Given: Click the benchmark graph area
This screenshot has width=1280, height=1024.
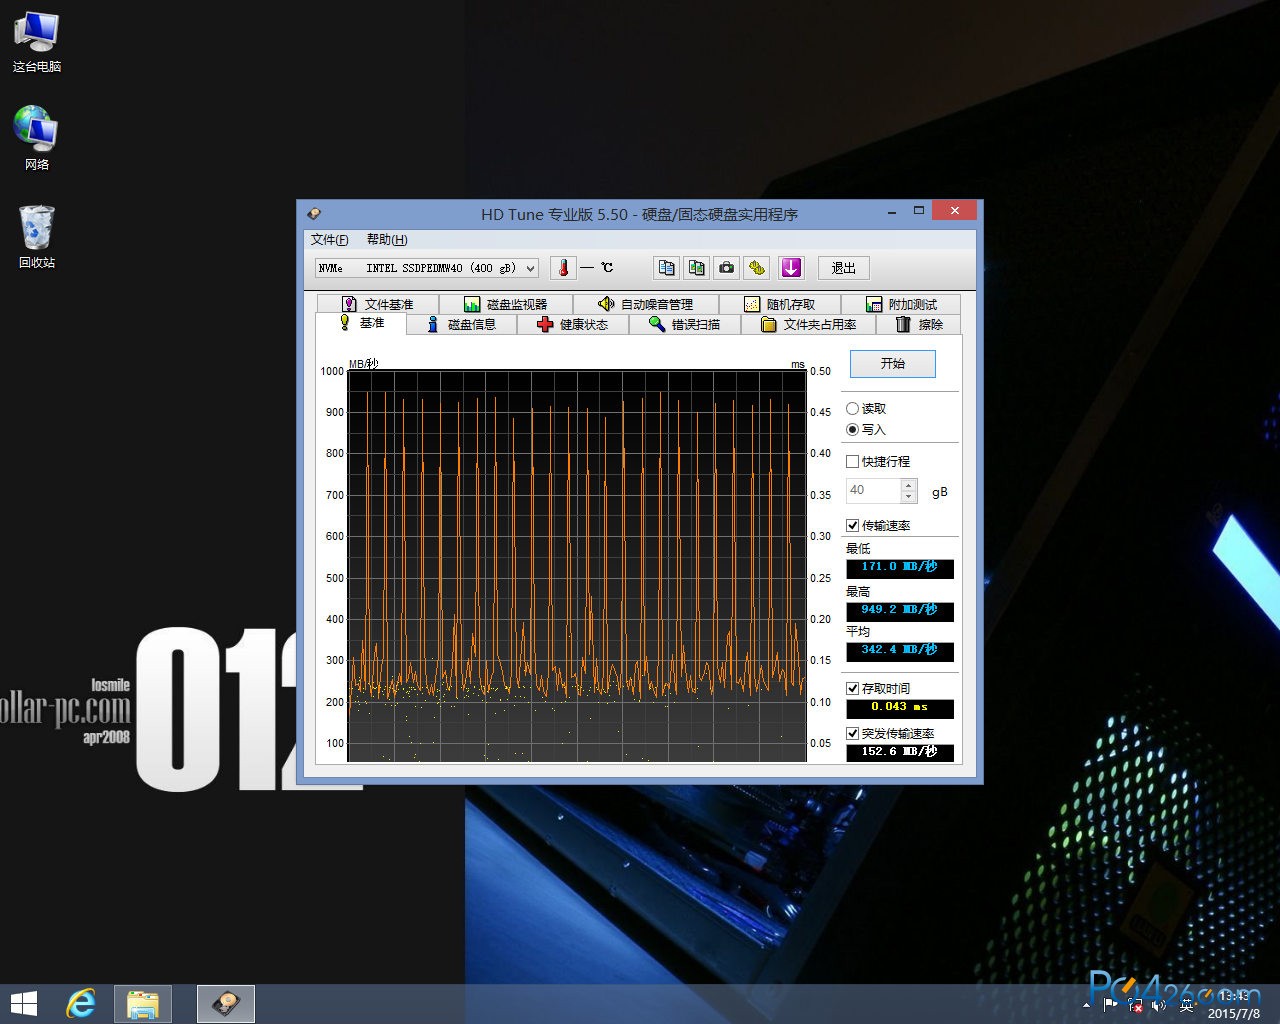Looking at the screenshot, I should point(577,566).
